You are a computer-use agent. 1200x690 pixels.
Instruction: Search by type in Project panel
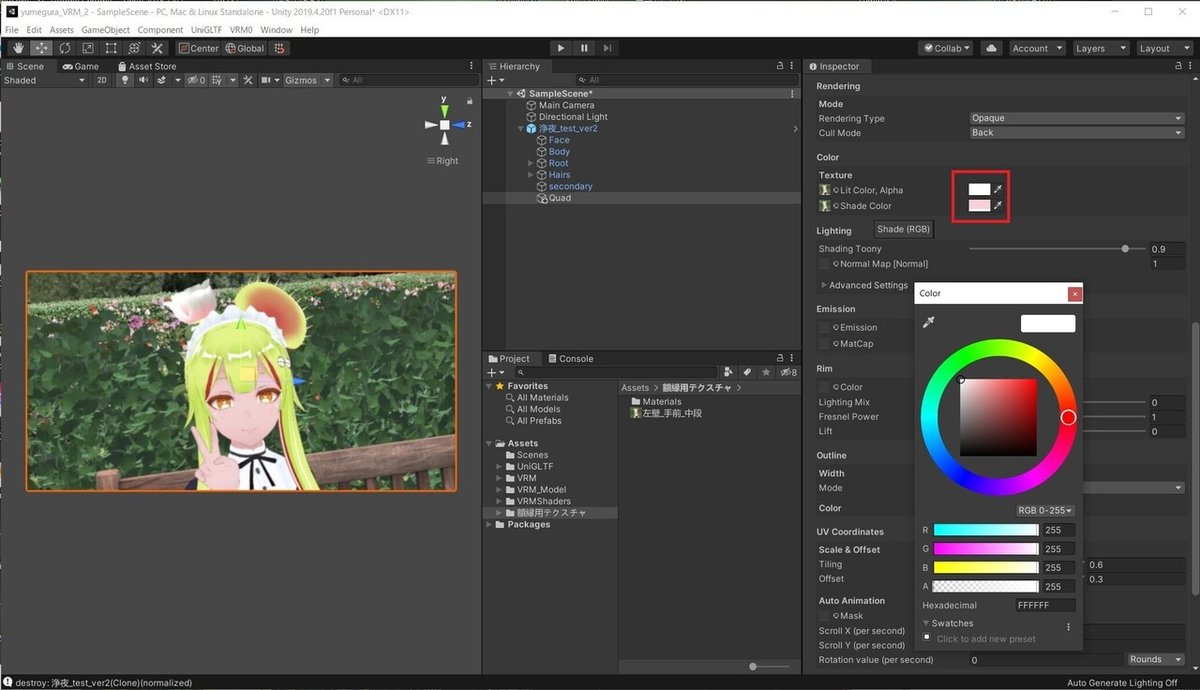pos(728,372)
